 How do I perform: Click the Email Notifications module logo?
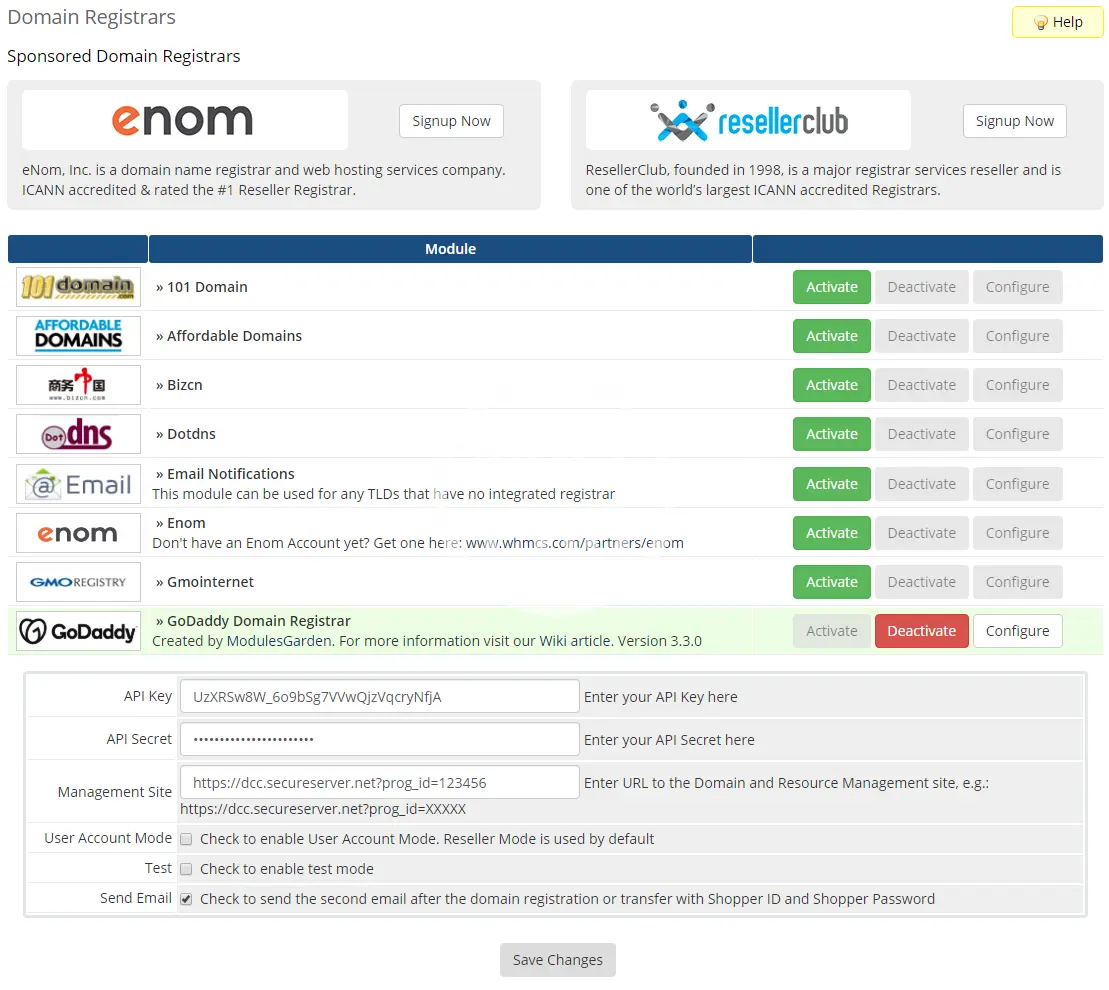78,484
